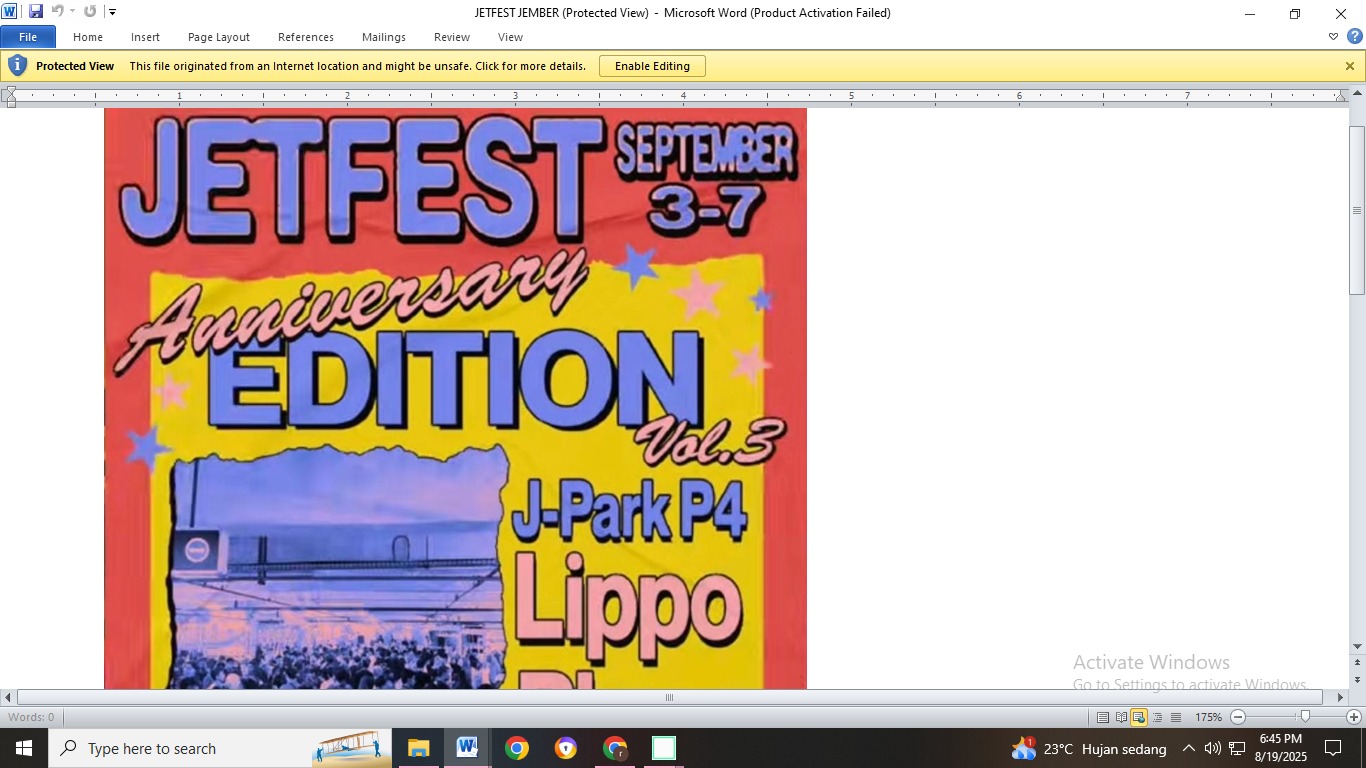Viewport: 1366px width, 768px height.
Task: Click the 175% zoom level button
Action: pos(1208,717)
